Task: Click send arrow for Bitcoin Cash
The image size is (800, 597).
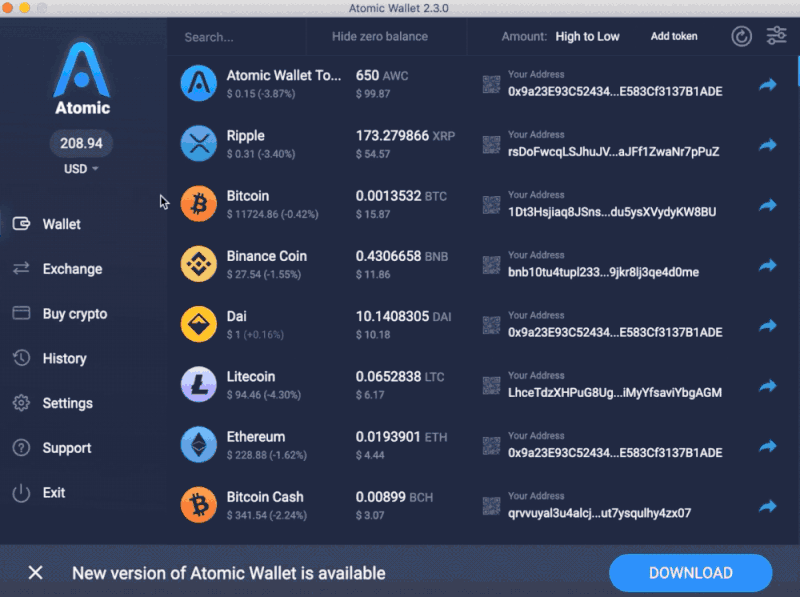Action: 767,506
